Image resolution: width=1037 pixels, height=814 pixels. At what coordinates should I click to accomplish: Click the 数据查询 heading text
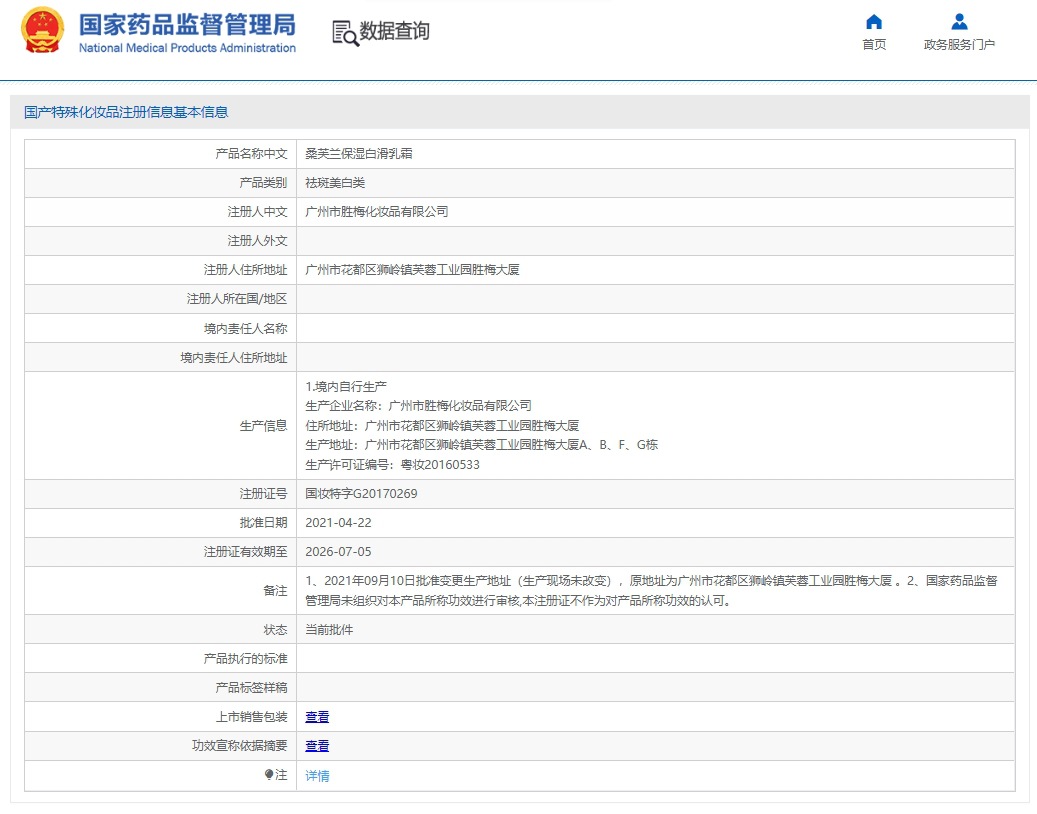click(x=395, y=32)
